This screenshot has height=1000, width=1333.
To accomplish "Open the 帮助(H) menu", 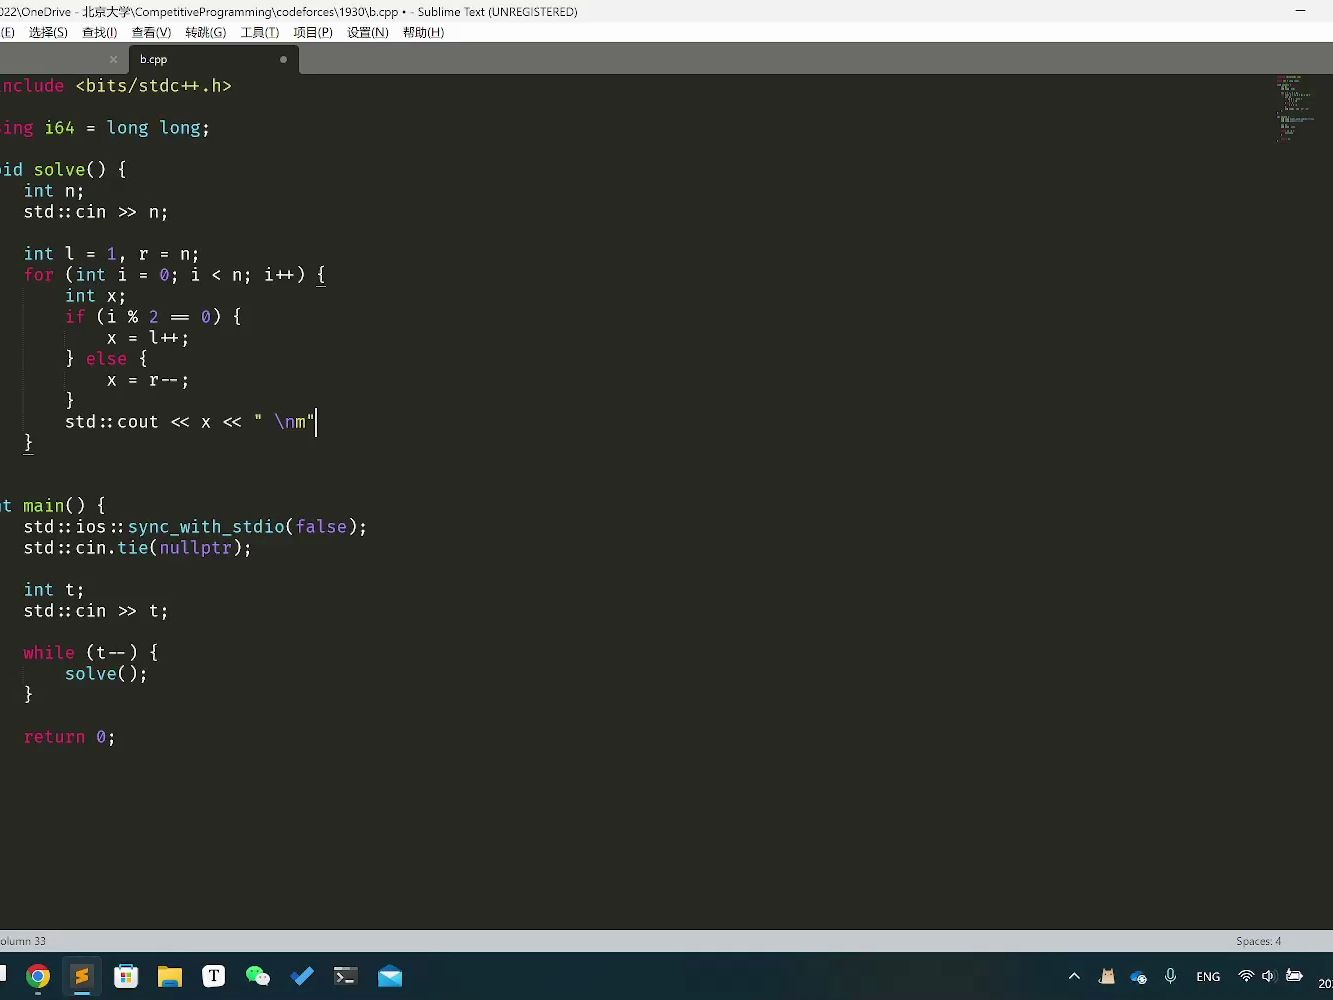I will (x=423, y=32).
